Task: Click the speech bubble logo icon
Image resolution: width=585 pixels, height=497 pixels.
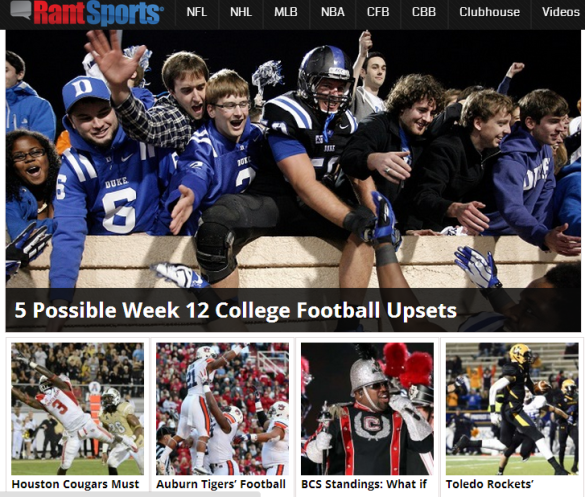Action: [21, 10]
